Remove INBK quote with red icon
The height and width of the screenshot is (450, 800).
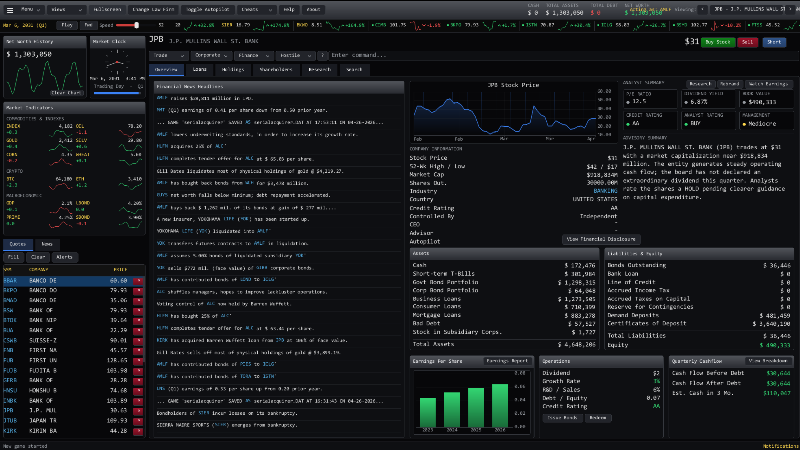tap(138, 401)
